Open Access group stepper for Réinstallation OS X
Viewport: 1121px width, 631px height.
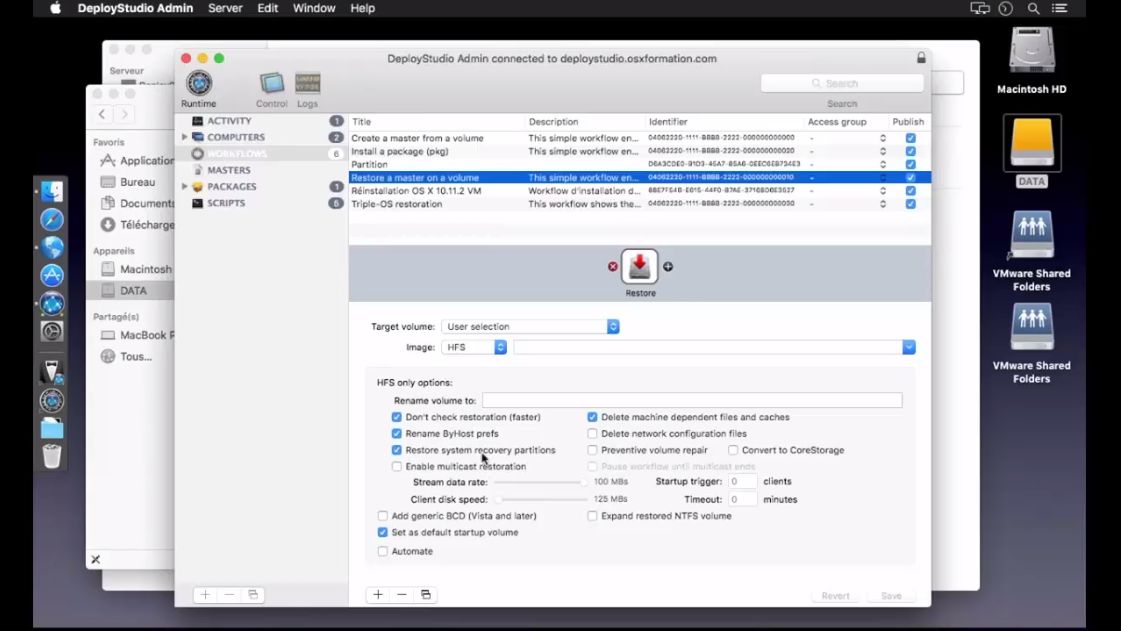pyautogui.click(x=883, y=191)
